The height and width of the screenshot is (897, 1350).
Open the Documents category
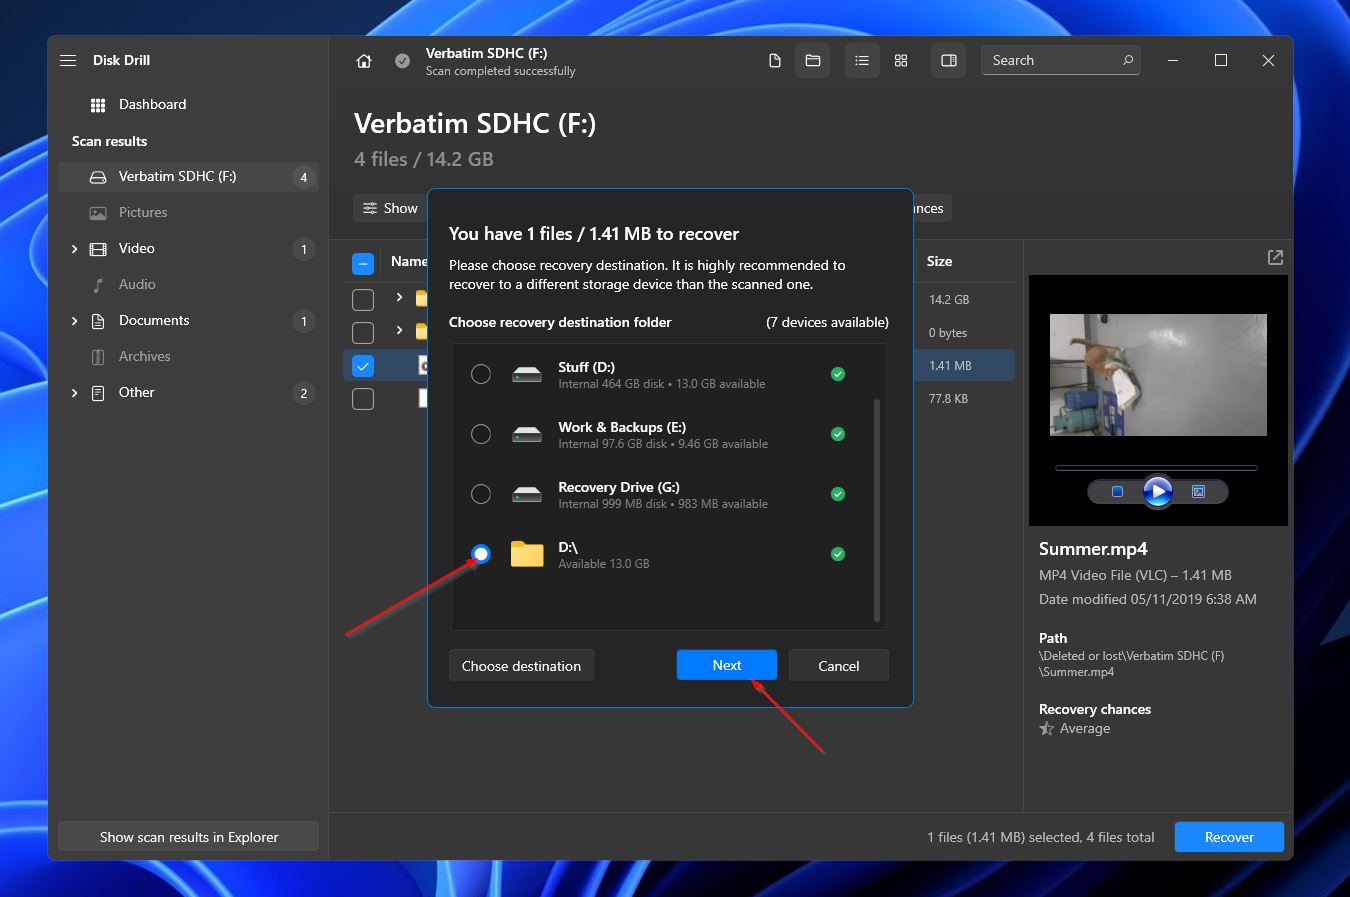click(154, 320)
